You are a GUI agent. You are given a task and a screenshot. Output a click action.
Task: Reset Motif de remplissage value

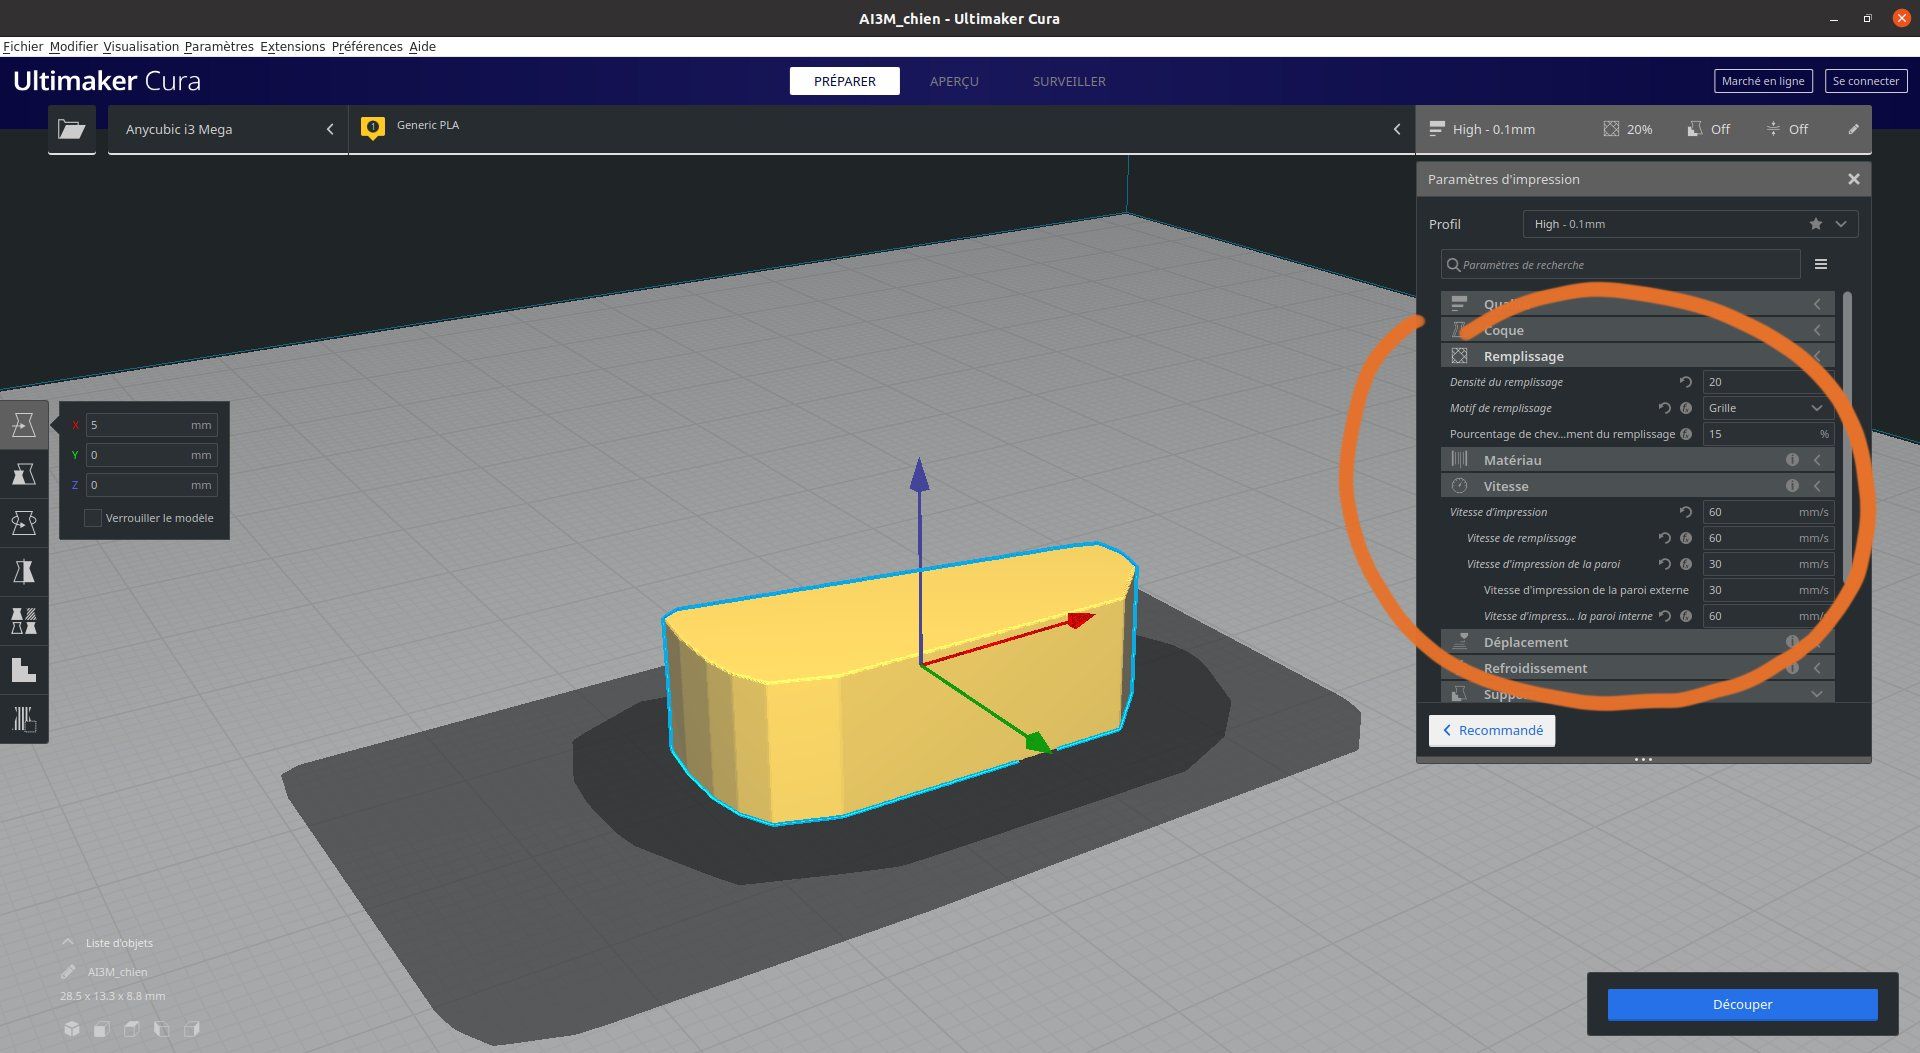coord(1665,408)
